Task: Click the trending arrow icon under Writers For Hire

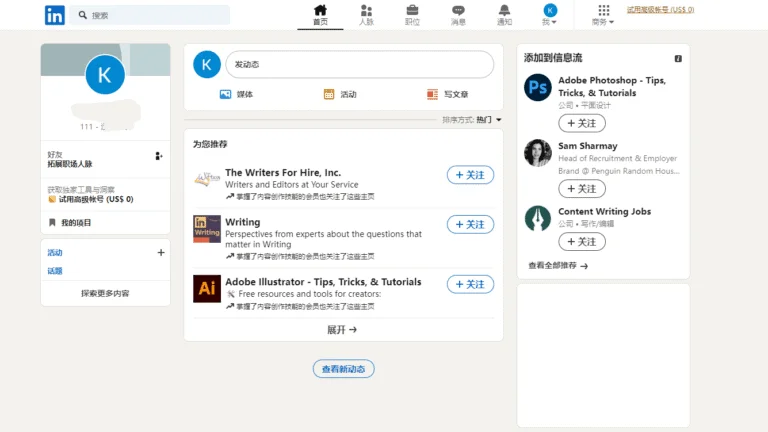Action: click(230, 196)
